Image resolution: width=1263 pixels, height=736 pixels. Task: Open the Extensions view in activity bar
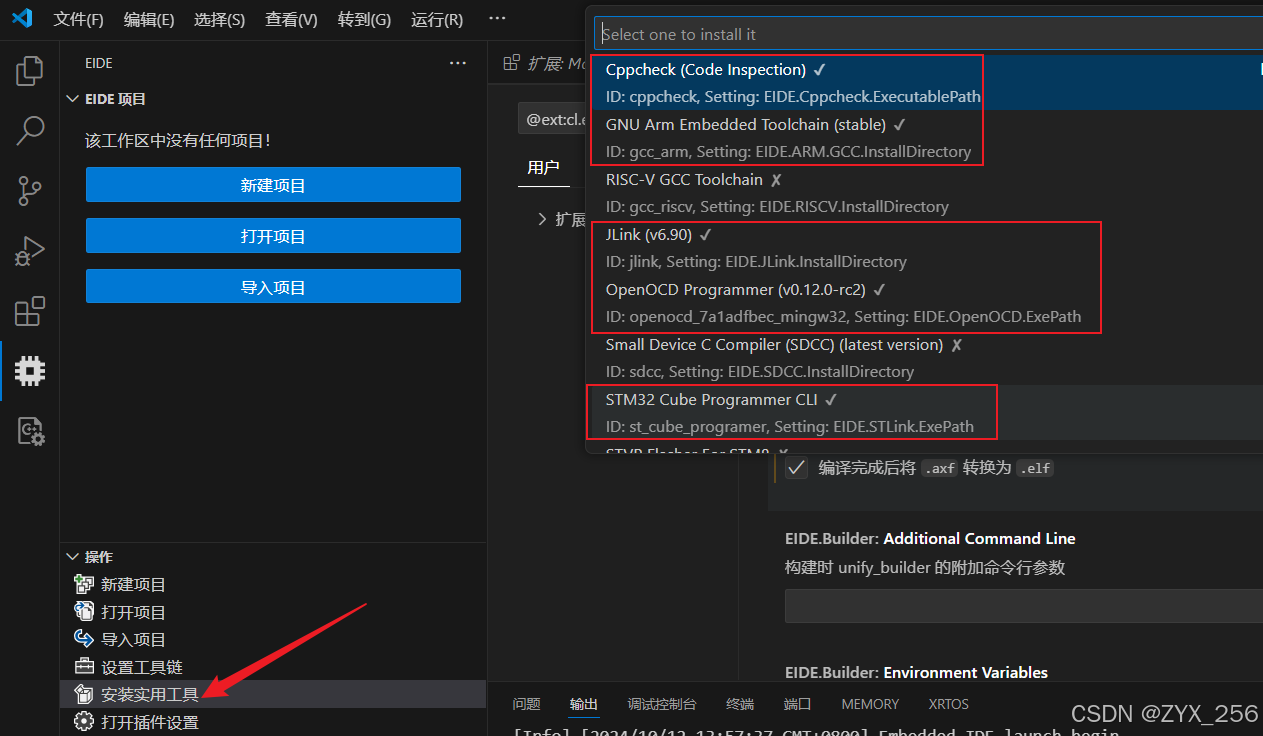coord(30,311)
